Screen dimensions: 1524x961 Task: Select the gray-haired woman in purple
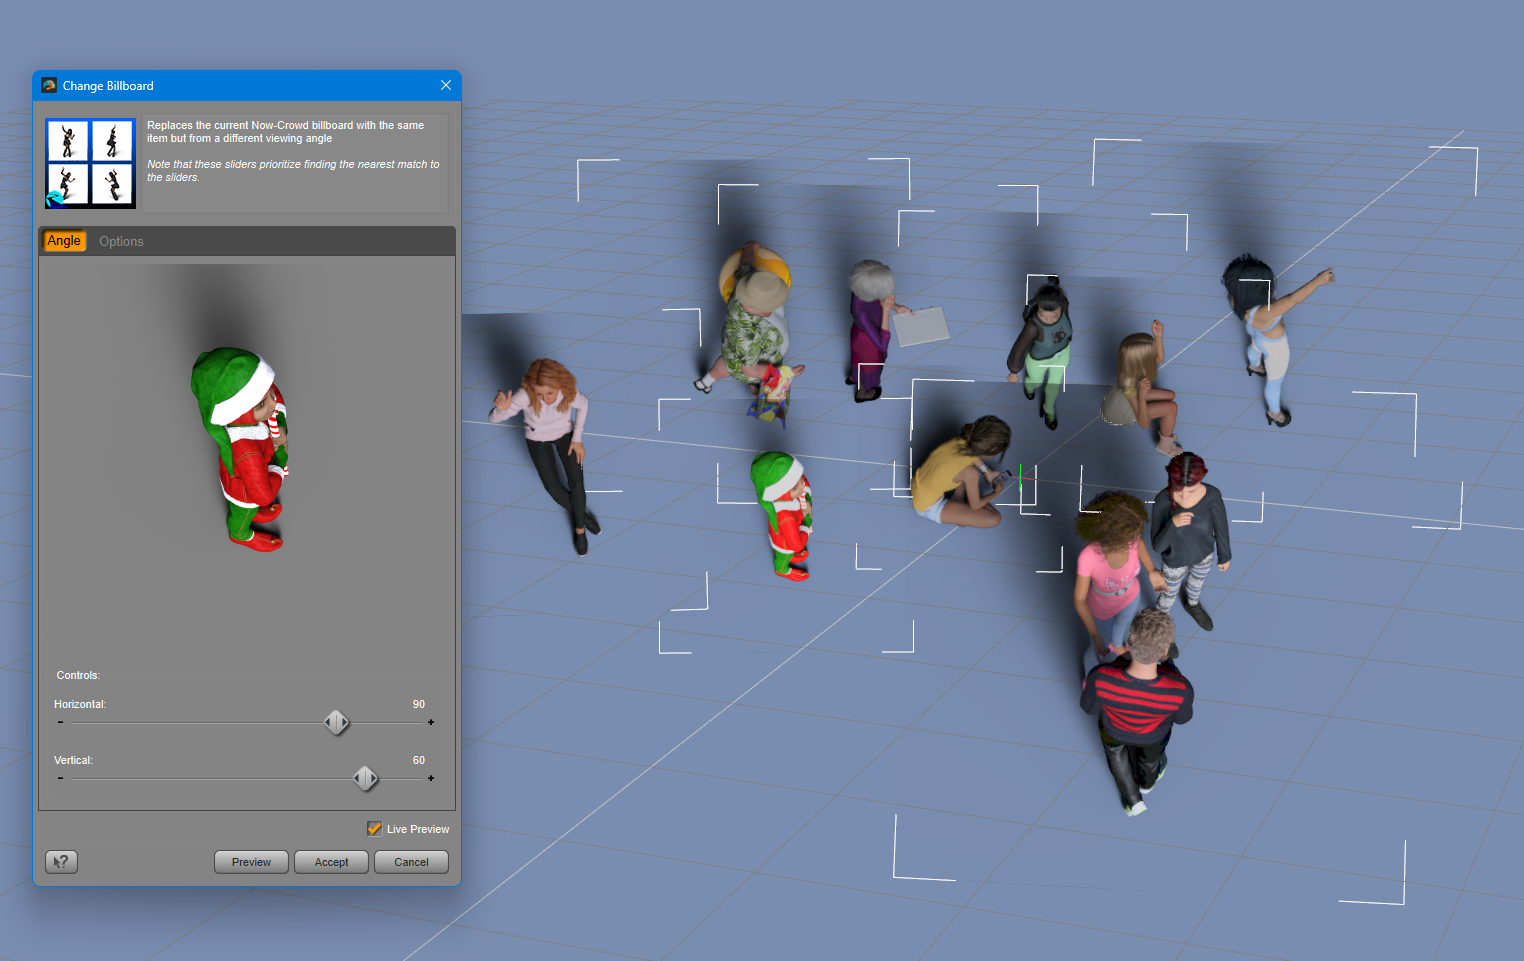click(x=871, y=330)
